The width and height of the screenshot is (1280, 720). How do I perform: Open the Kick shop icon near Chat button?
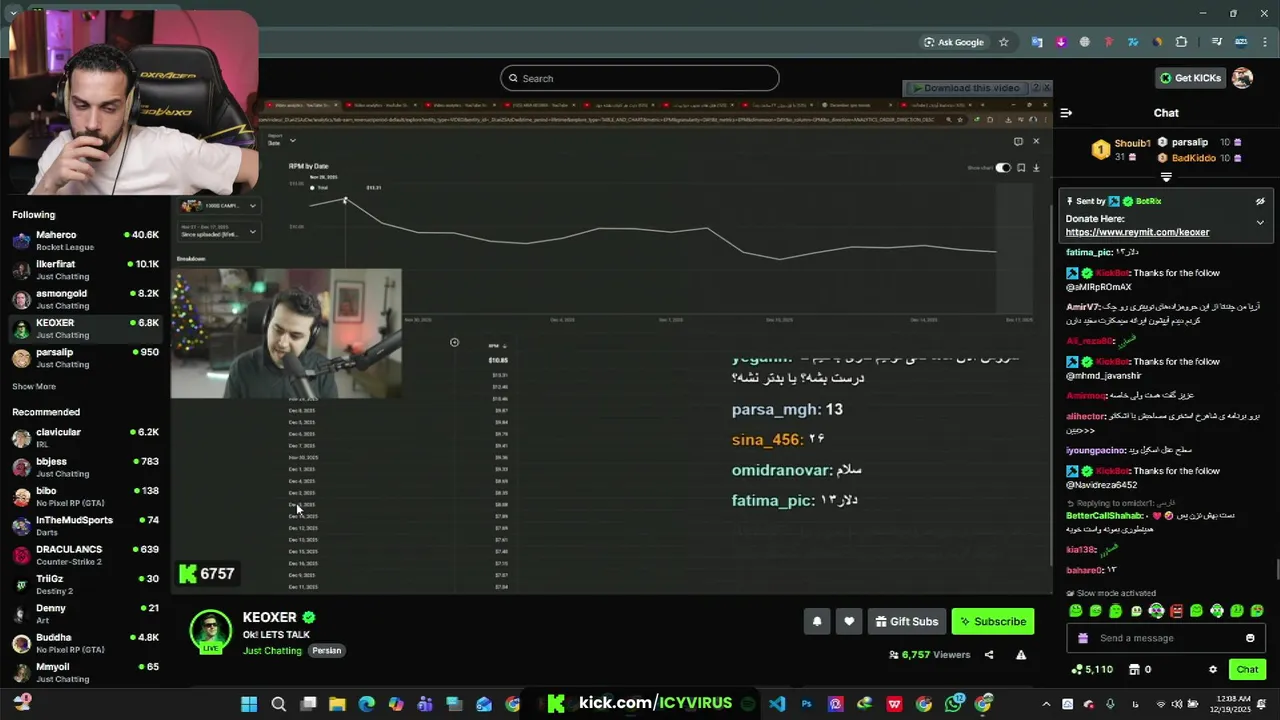(x=1134, y=669)
